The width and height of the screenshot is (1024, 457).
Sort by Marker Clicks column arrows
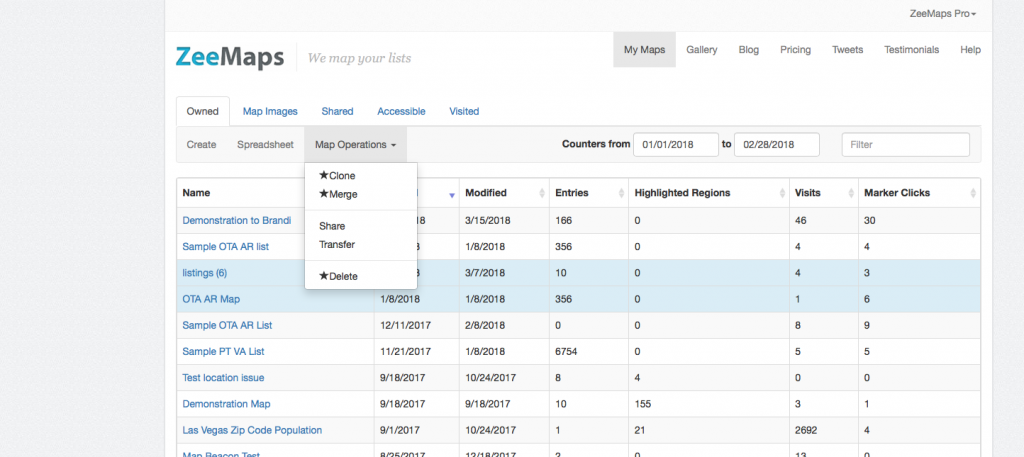point(972,194)
